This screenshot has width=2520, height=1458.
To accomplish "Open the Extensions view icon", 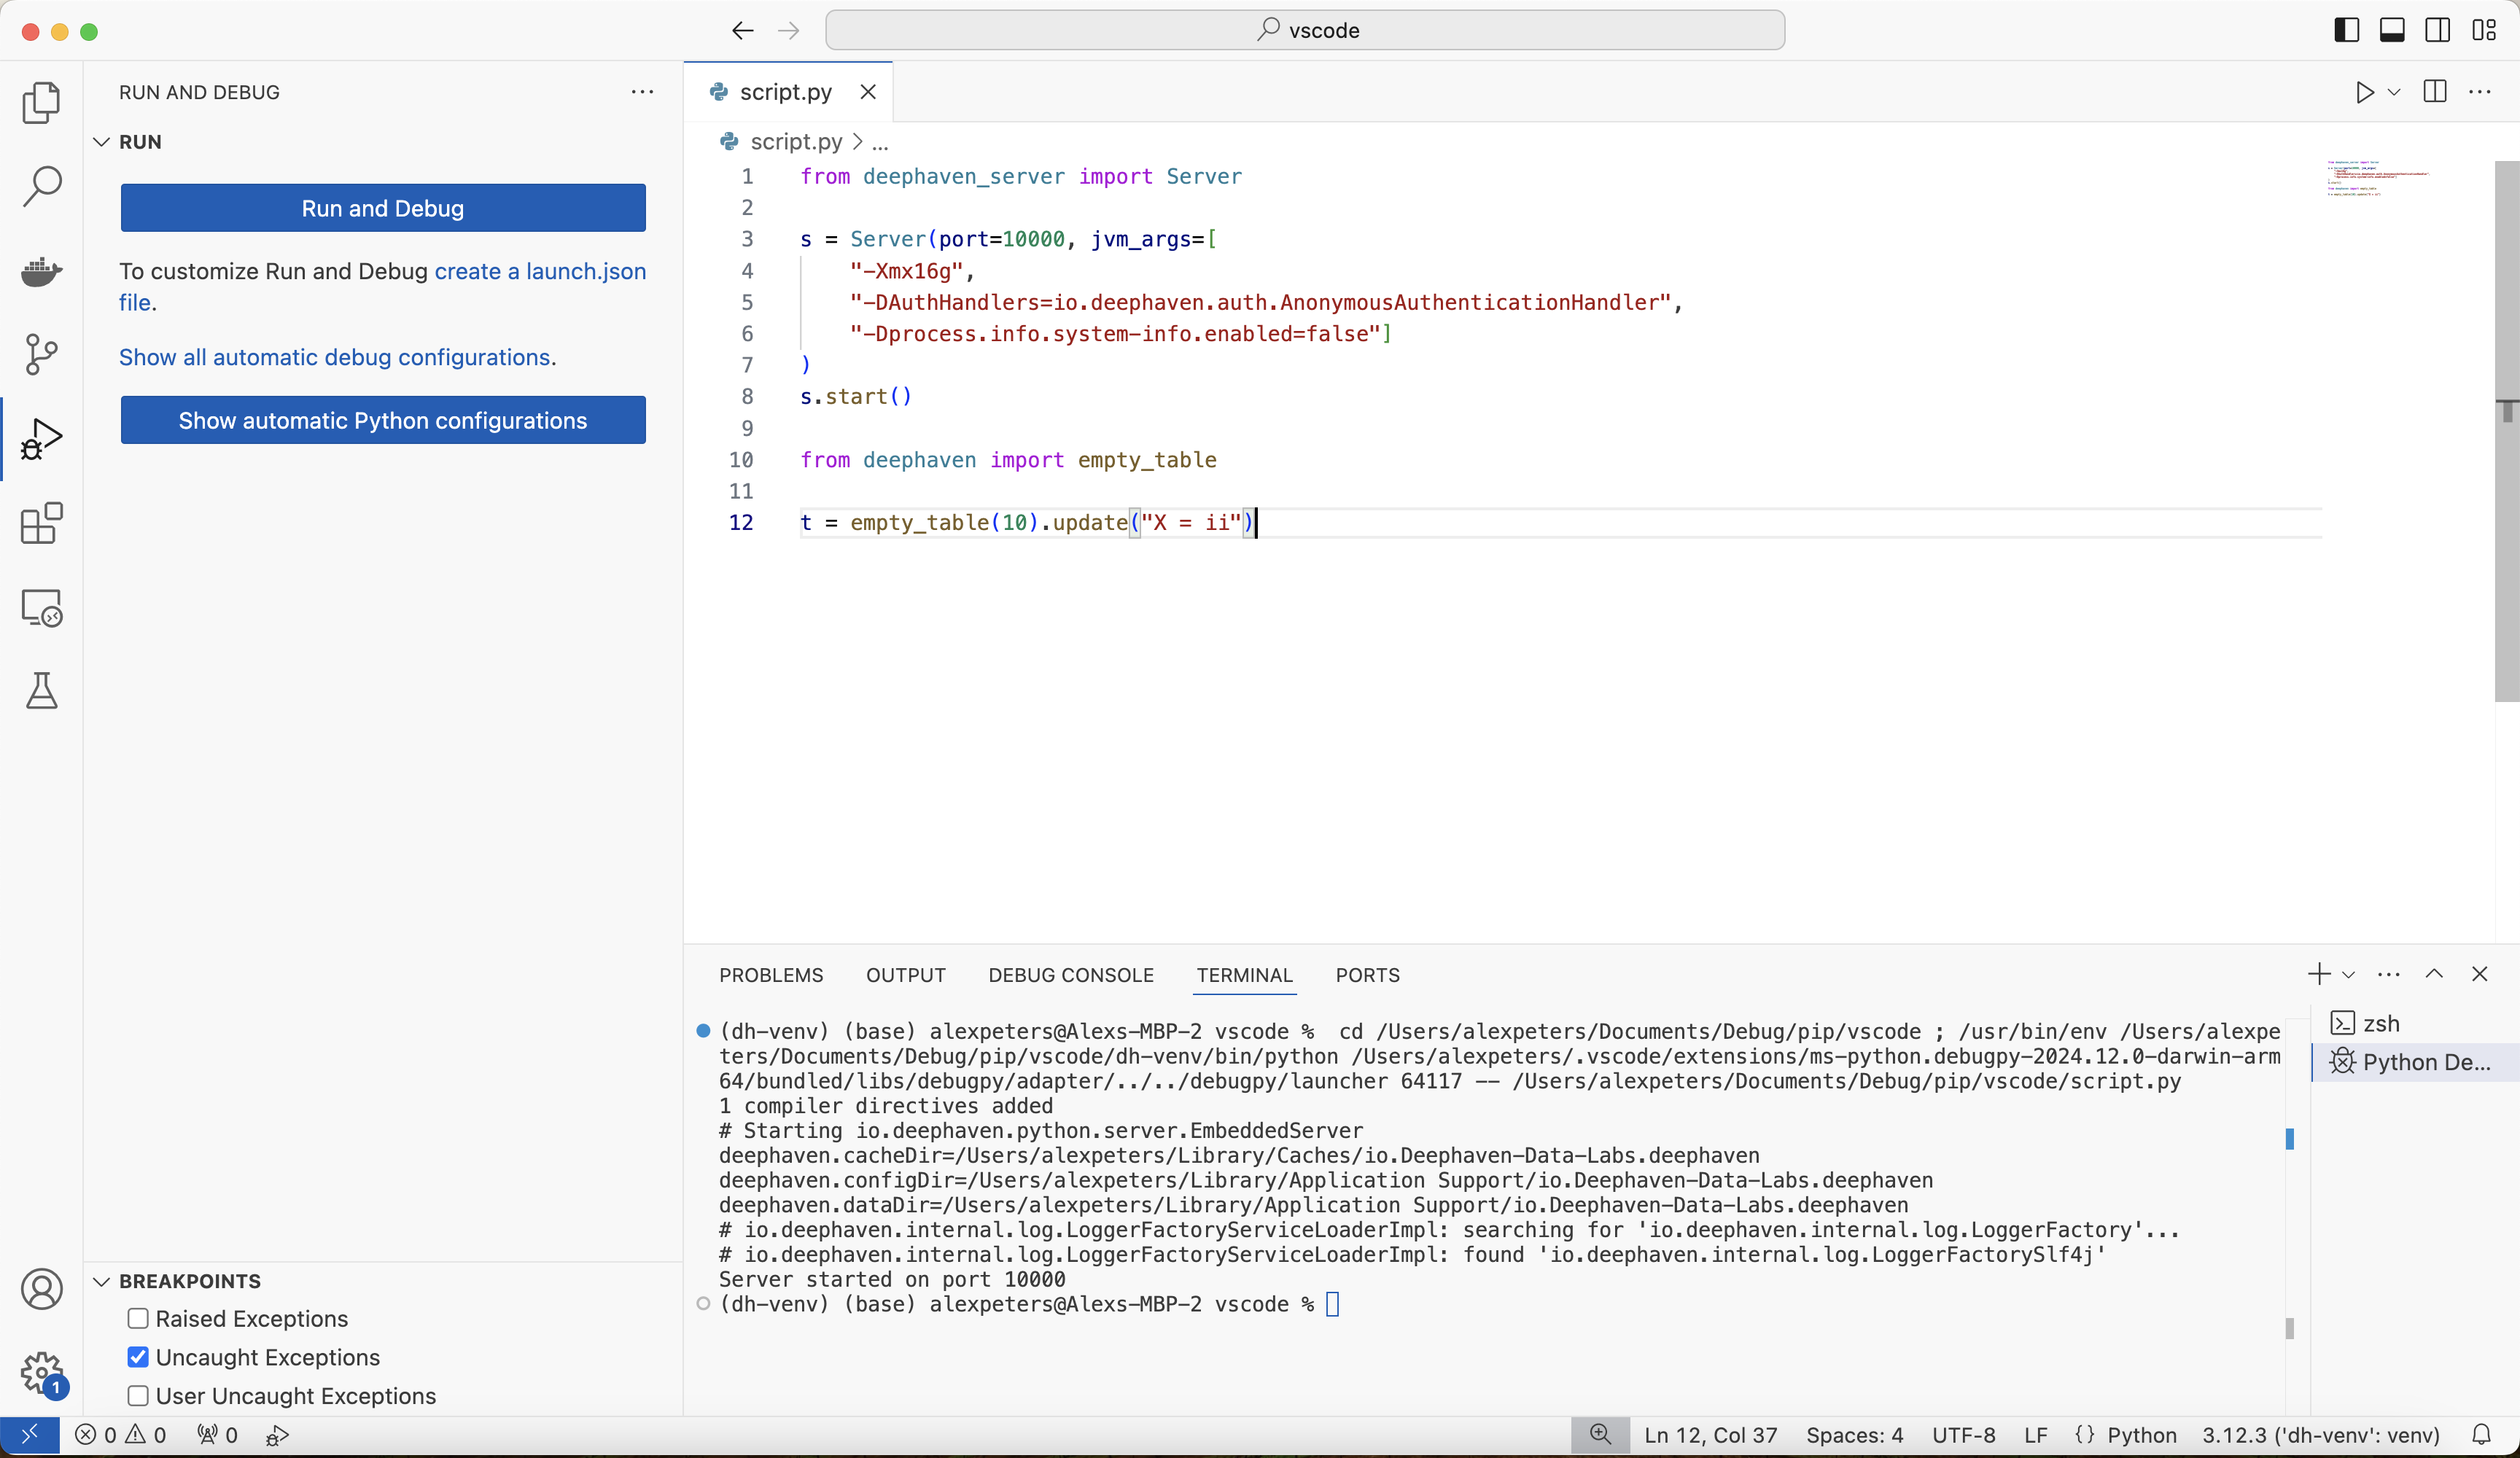I will click(x=41, y=523).
